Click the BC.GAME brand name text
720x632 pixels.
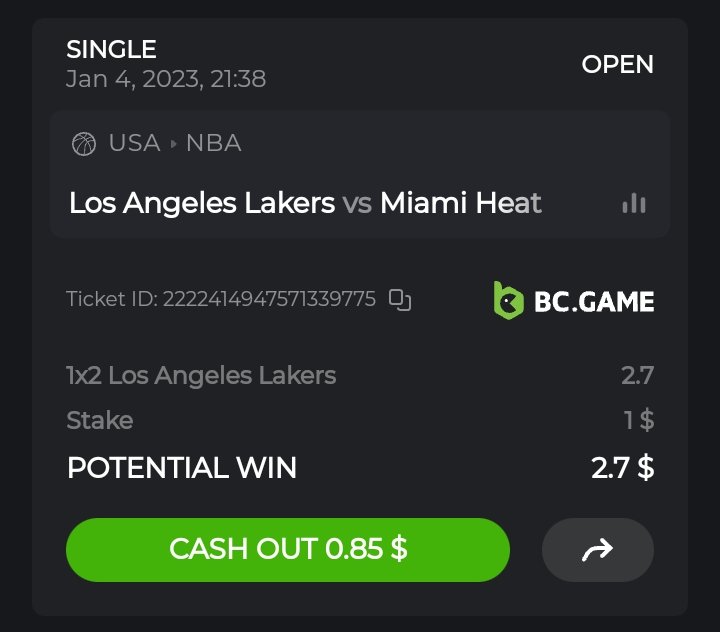pyautogui.click(x=594, y=300)
